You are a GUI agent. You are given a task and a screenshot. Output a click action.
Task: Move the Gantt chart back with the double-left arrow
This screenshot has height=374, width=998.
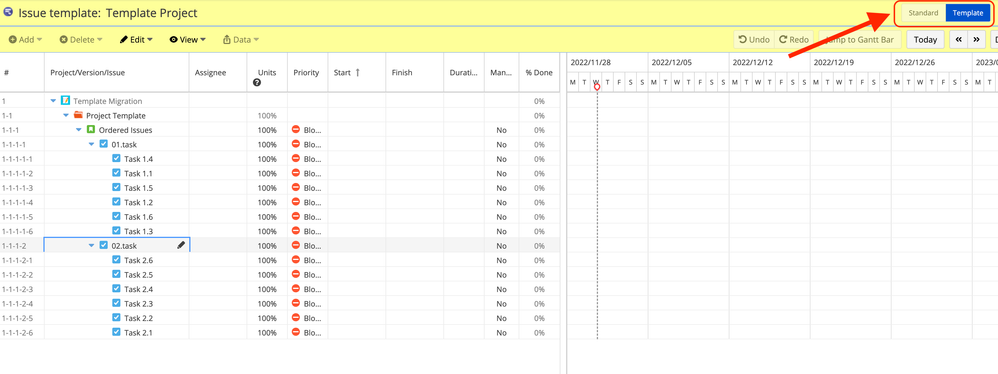pos(959,39)
